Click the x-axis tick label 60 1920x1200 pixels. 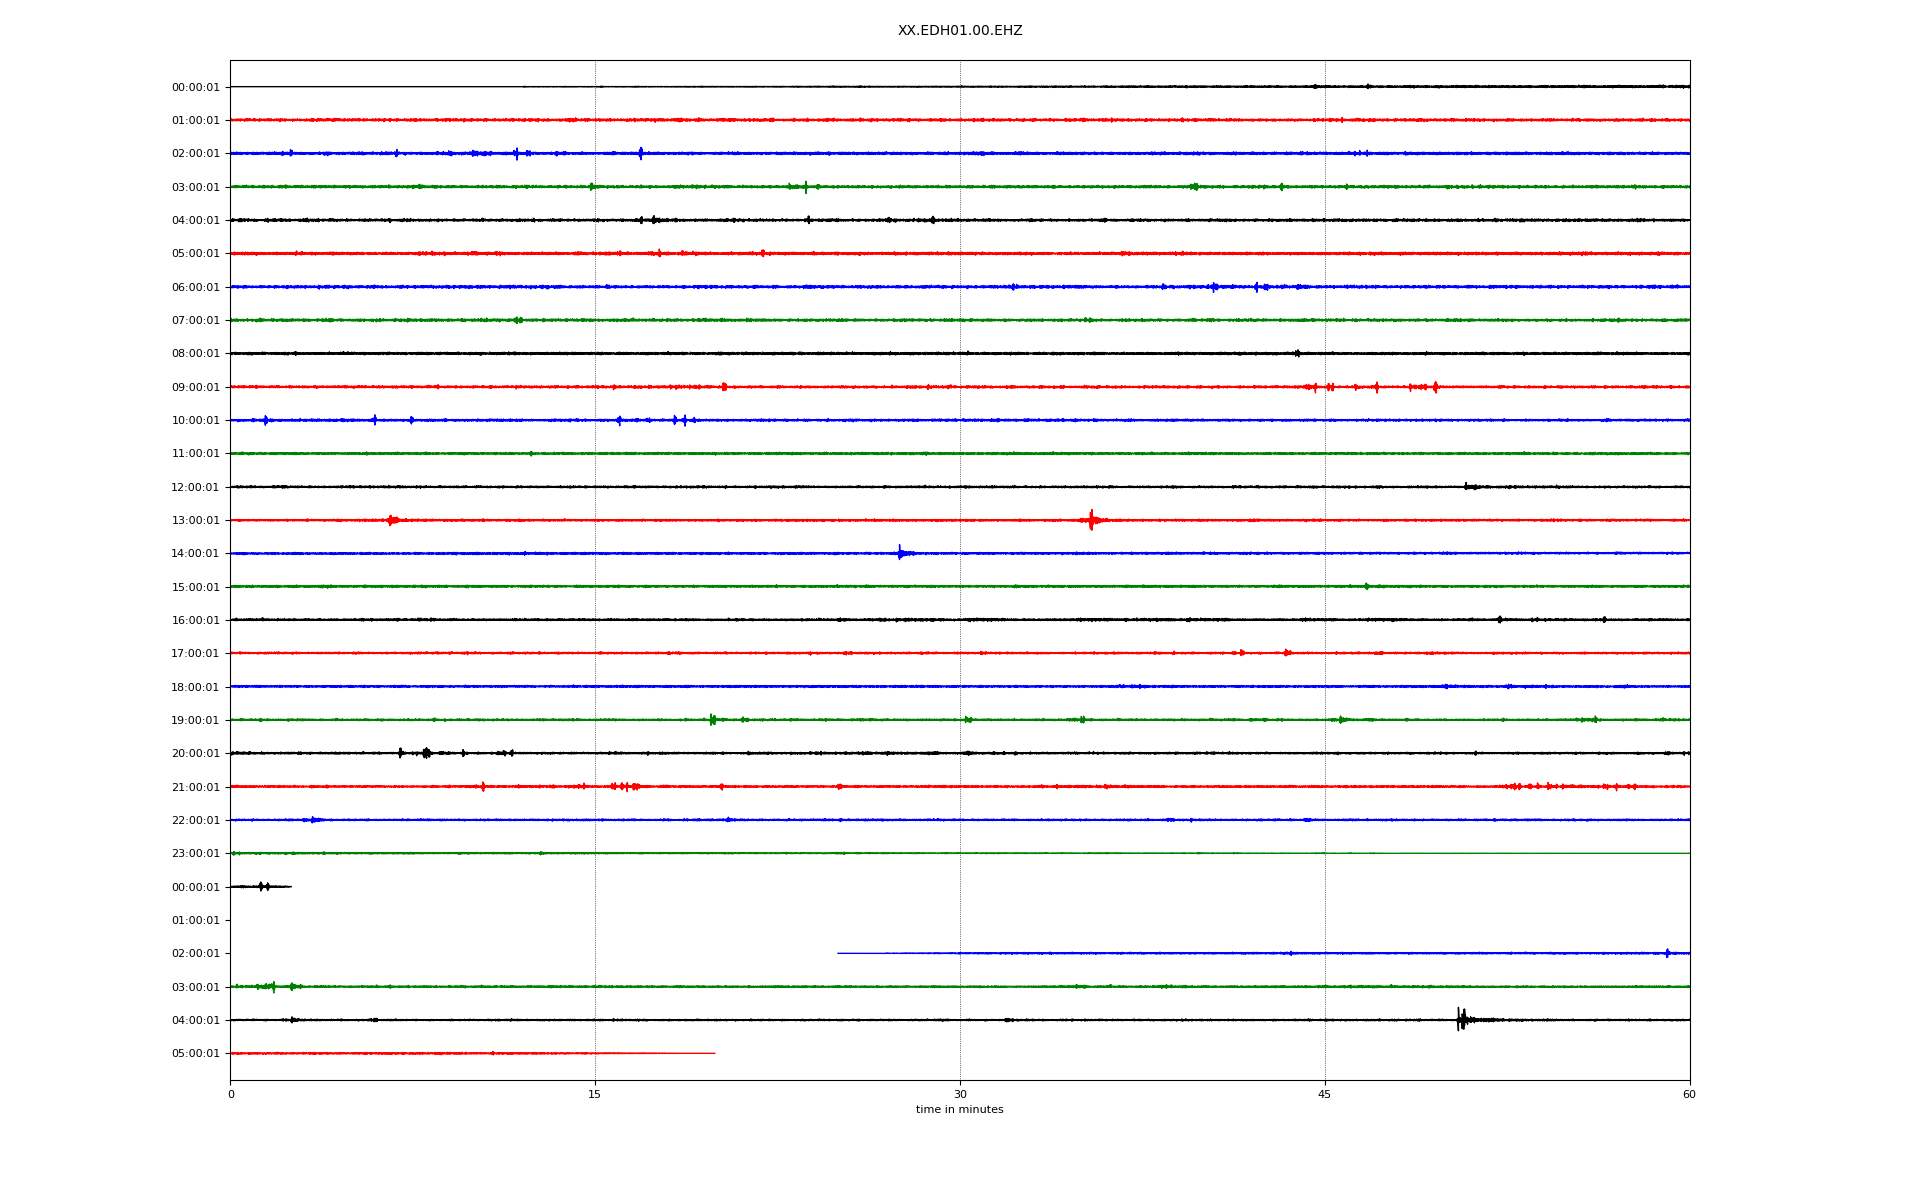tap(1689, 1094)
